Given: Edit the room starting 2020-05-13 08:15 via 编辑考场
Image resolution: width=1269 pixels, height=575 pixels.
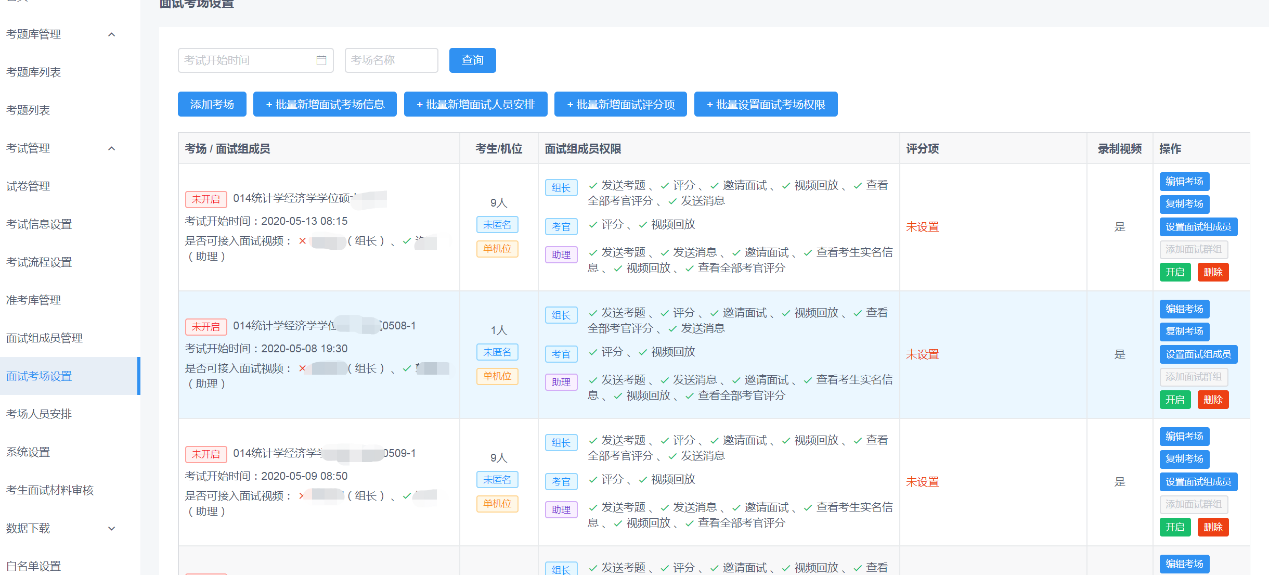Looking at the screenshot, I should click(1184, 181).
